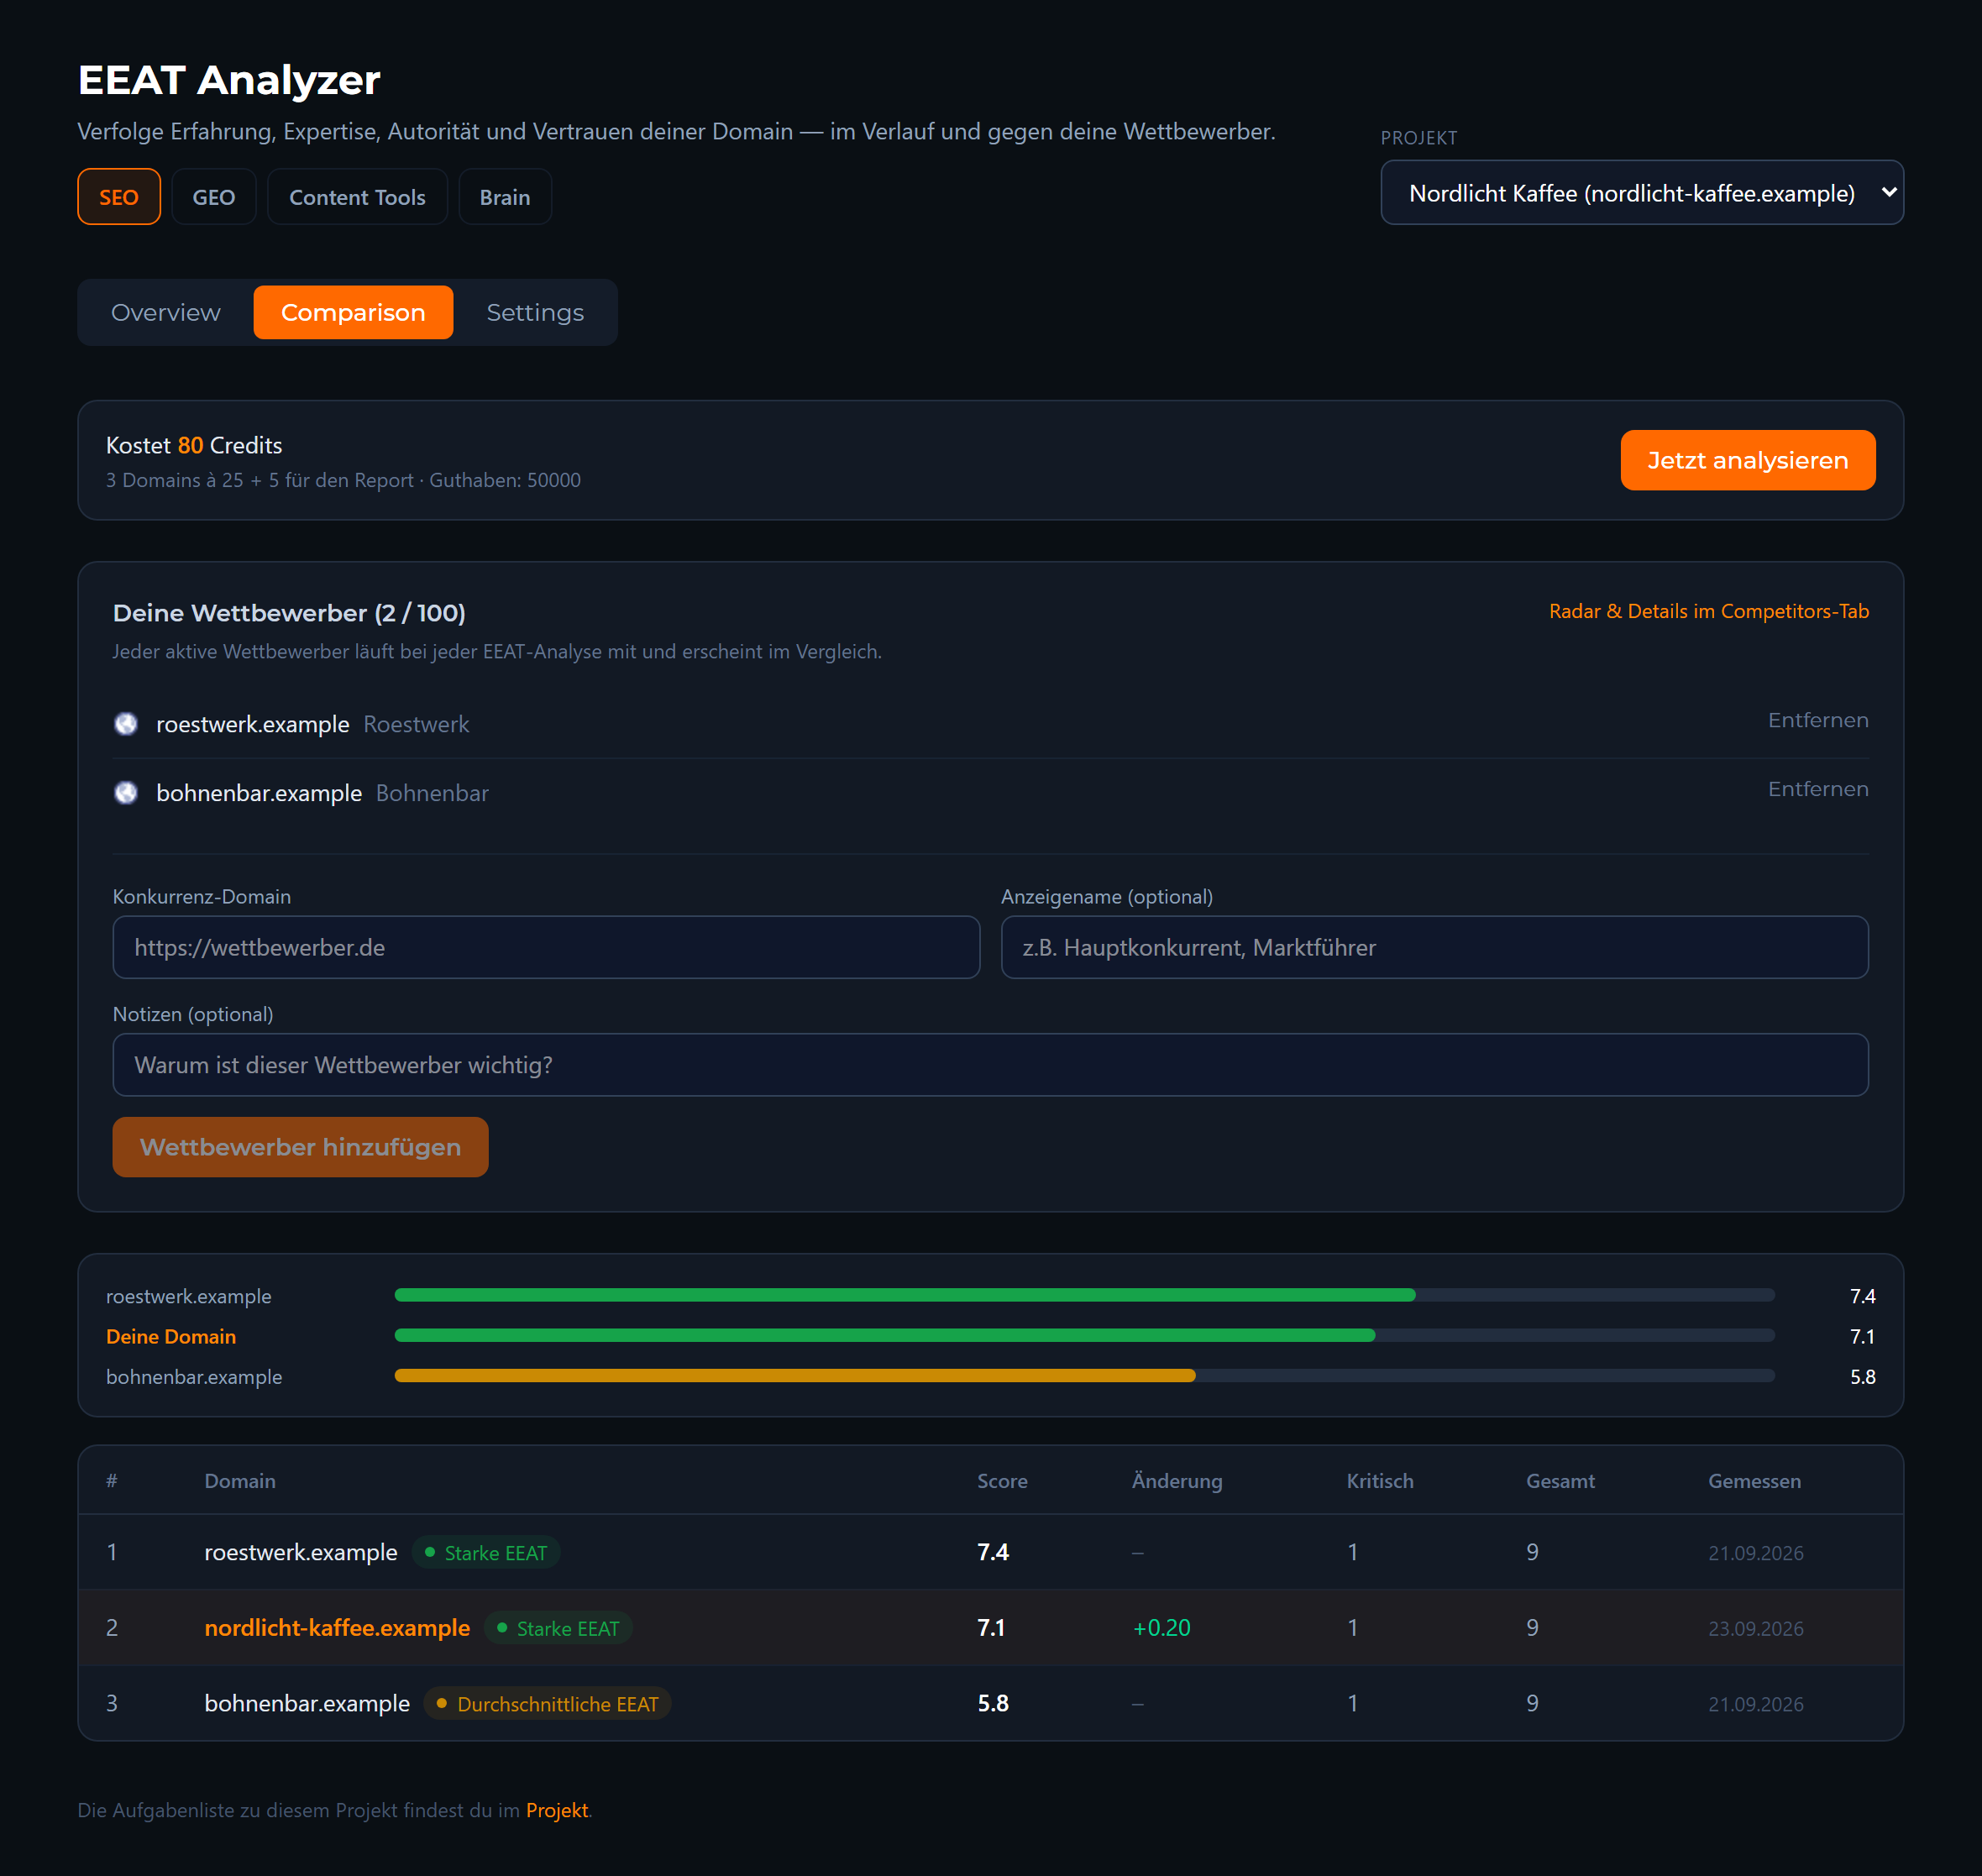The width and height of the screenshot is (1982, 1876).
Task: Click the roestwerk.example globe favicon
Action: pos(126,724)
